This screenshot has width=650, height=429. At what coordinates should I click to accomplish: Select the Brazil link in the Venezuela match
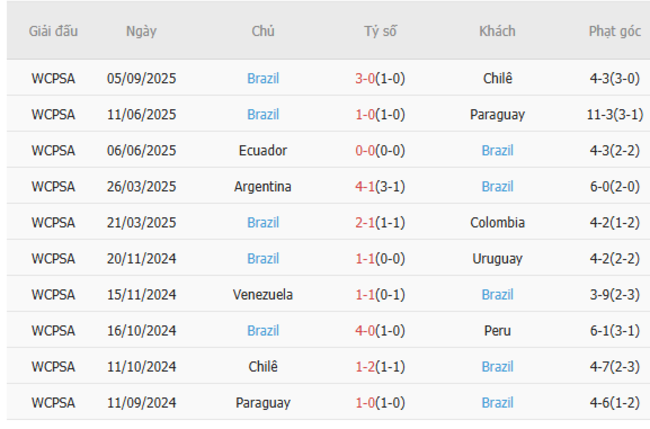click(497, 294)
